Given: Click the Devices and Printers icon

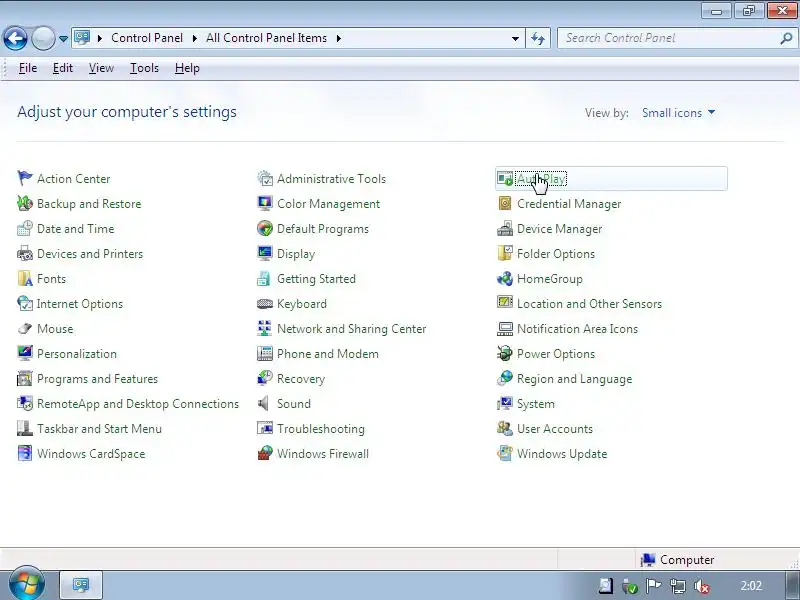Looking at the screenshot, I should point(24,253).
